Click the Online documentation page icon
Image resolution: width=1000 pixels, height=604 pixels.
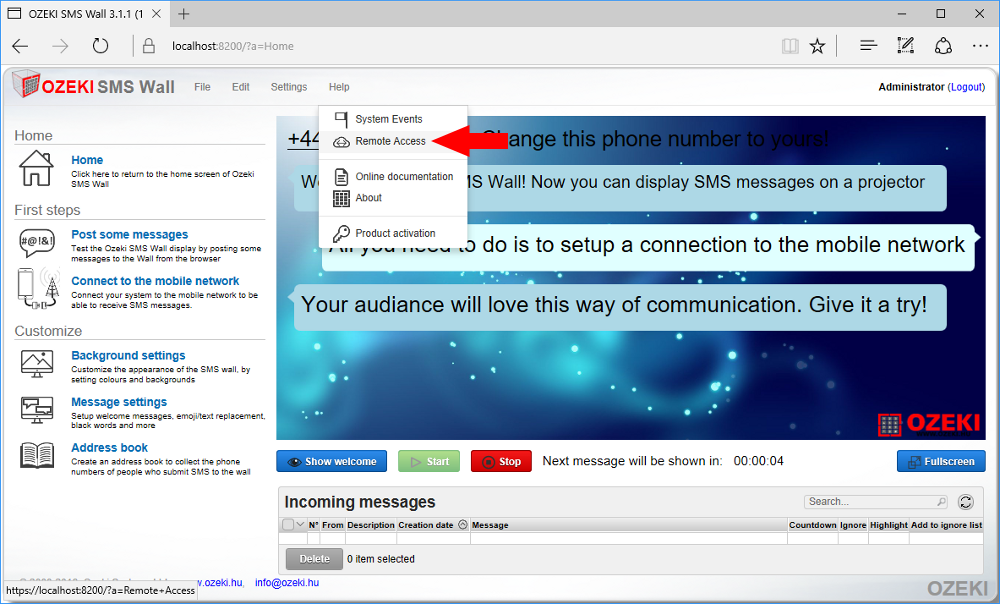[x=342, y=177]
